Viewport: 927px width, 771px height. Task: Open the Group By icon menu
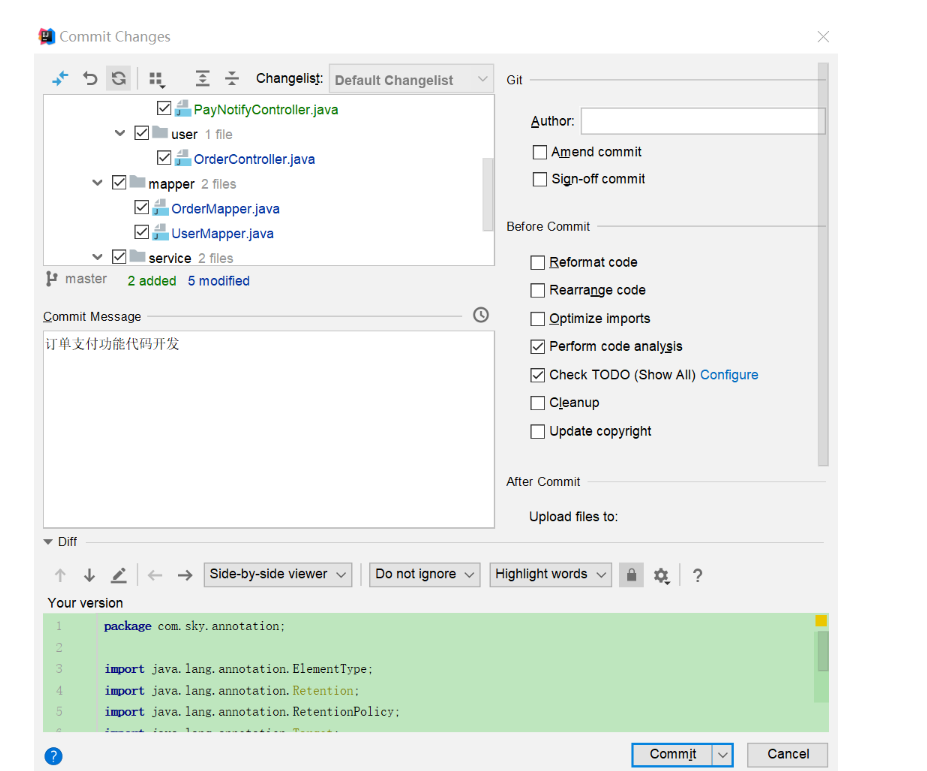pyautogui.click(x=157, y=79)
